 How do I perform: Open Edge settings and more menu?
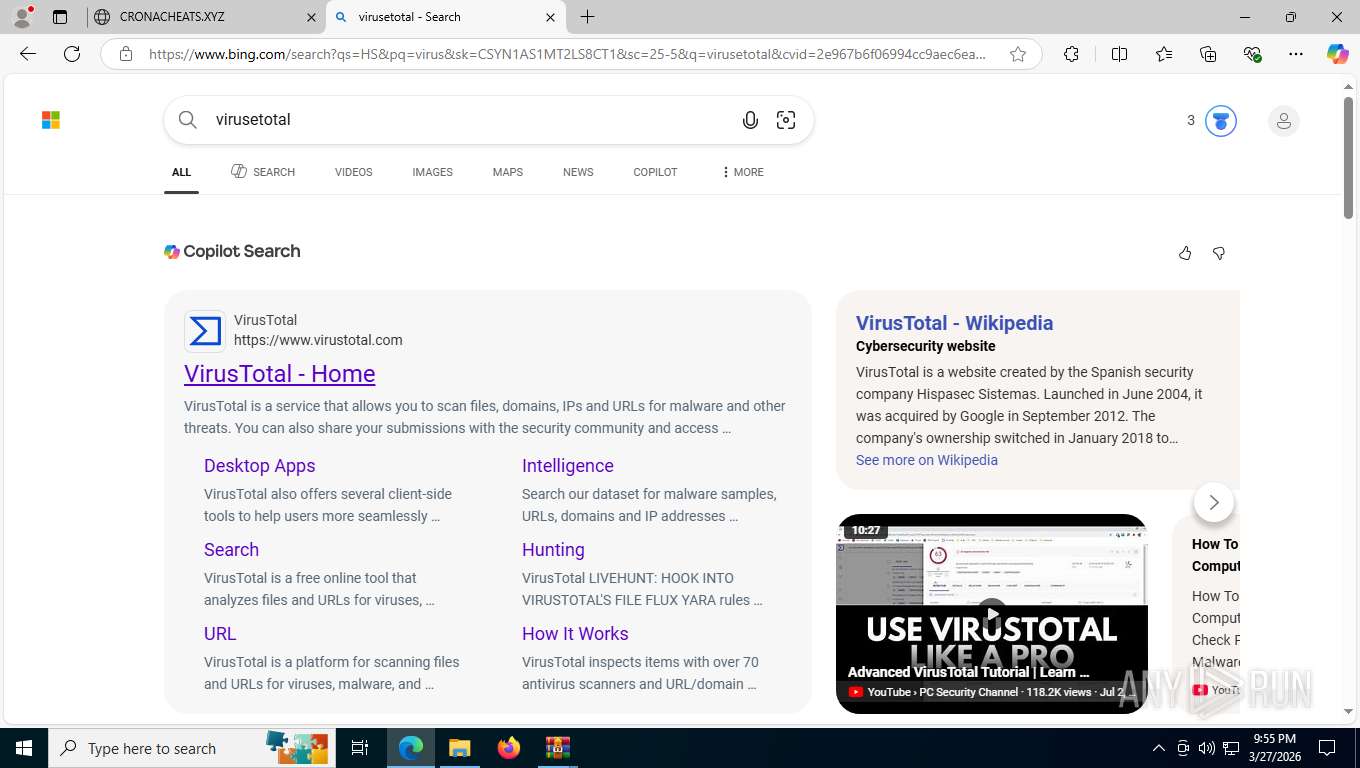pos(1296,54)
